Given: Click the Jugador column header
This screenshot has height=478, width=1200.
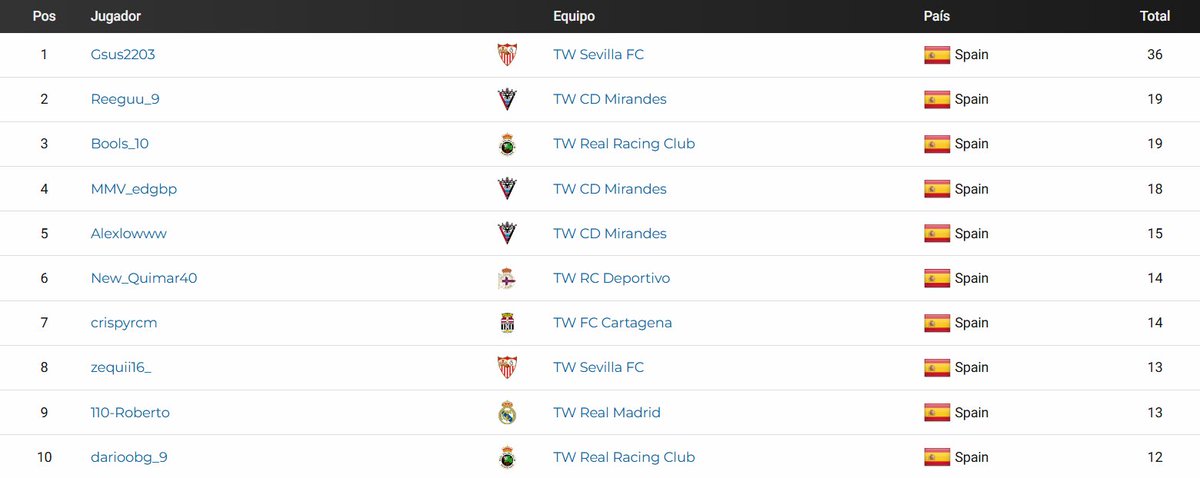Looking at the screenshot, I should tap(116, 17).
